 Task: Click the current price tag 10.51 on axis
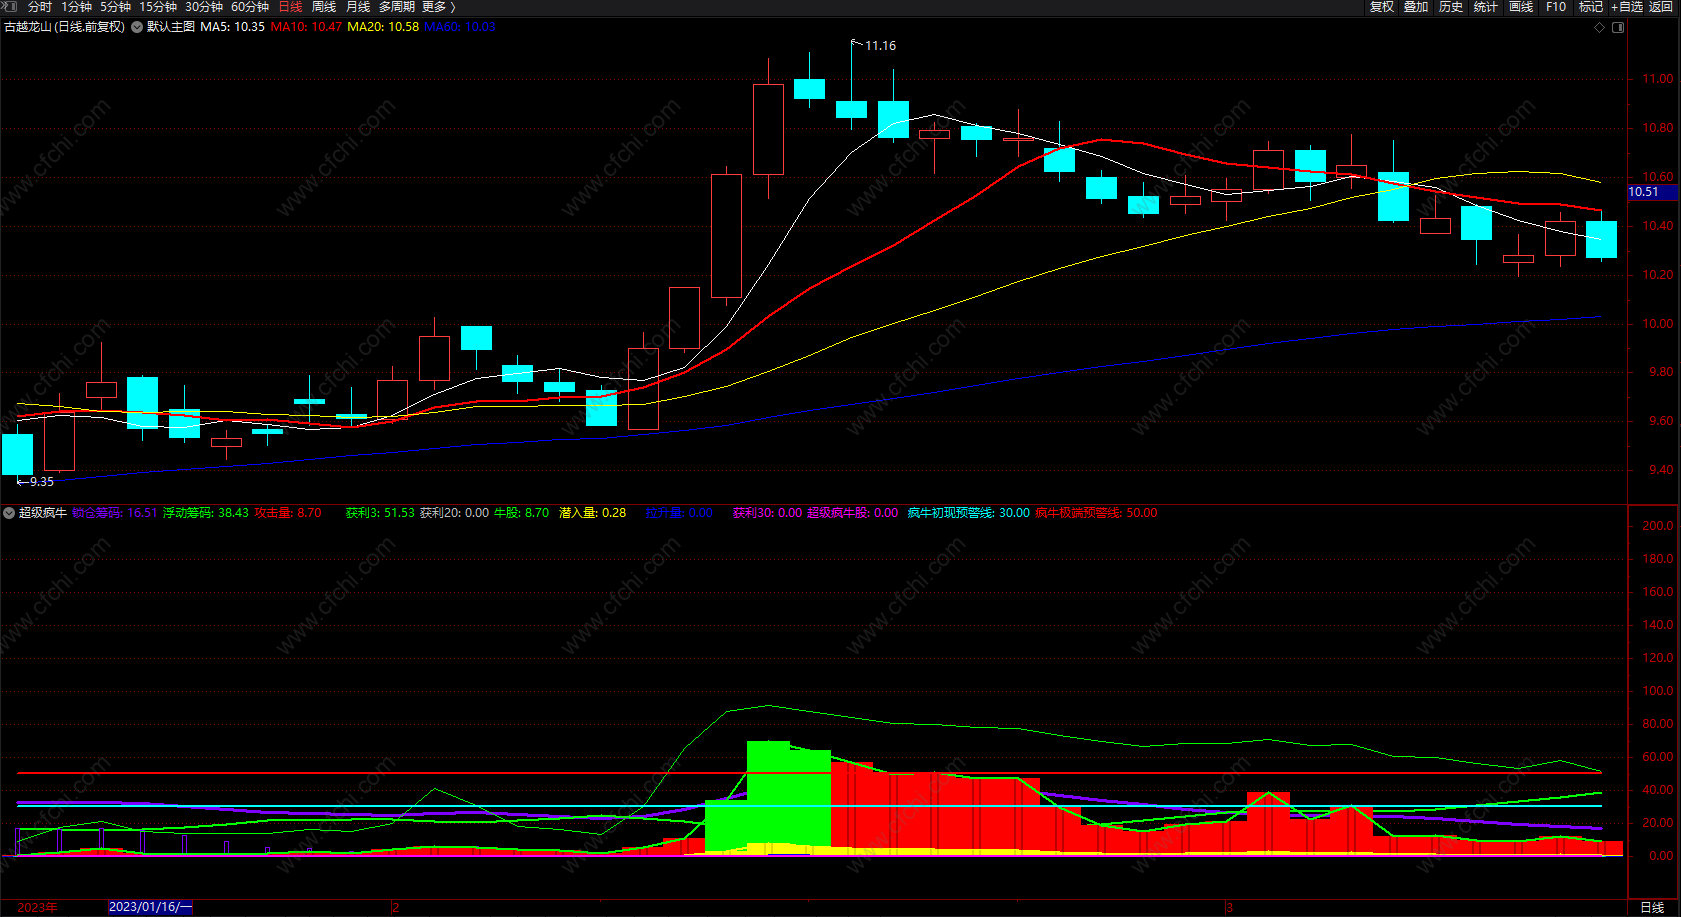[x=1653, y=192]
